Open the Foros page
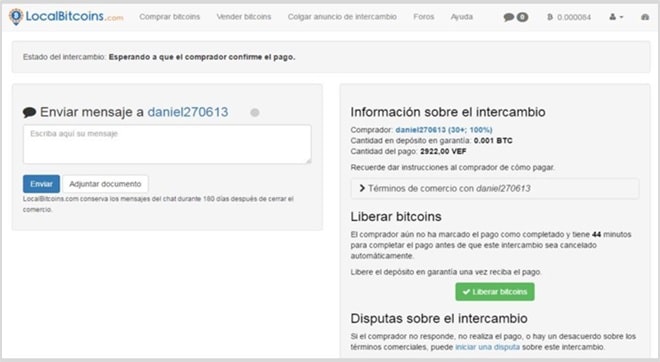This screenshot has height=362, width=660. [423, 17]
